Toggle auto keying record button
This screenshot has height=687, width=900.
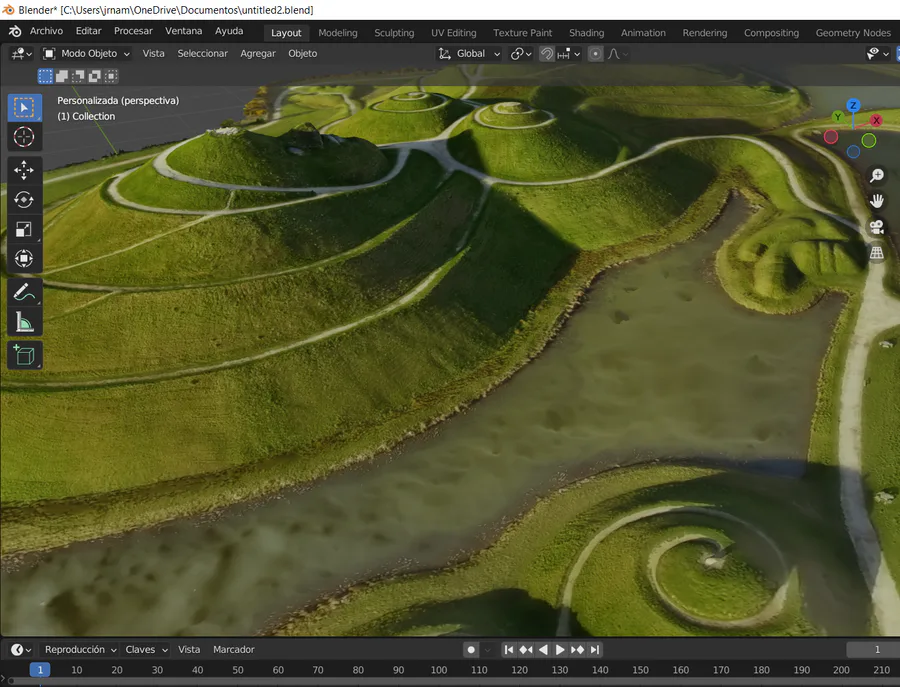(471, 650)
